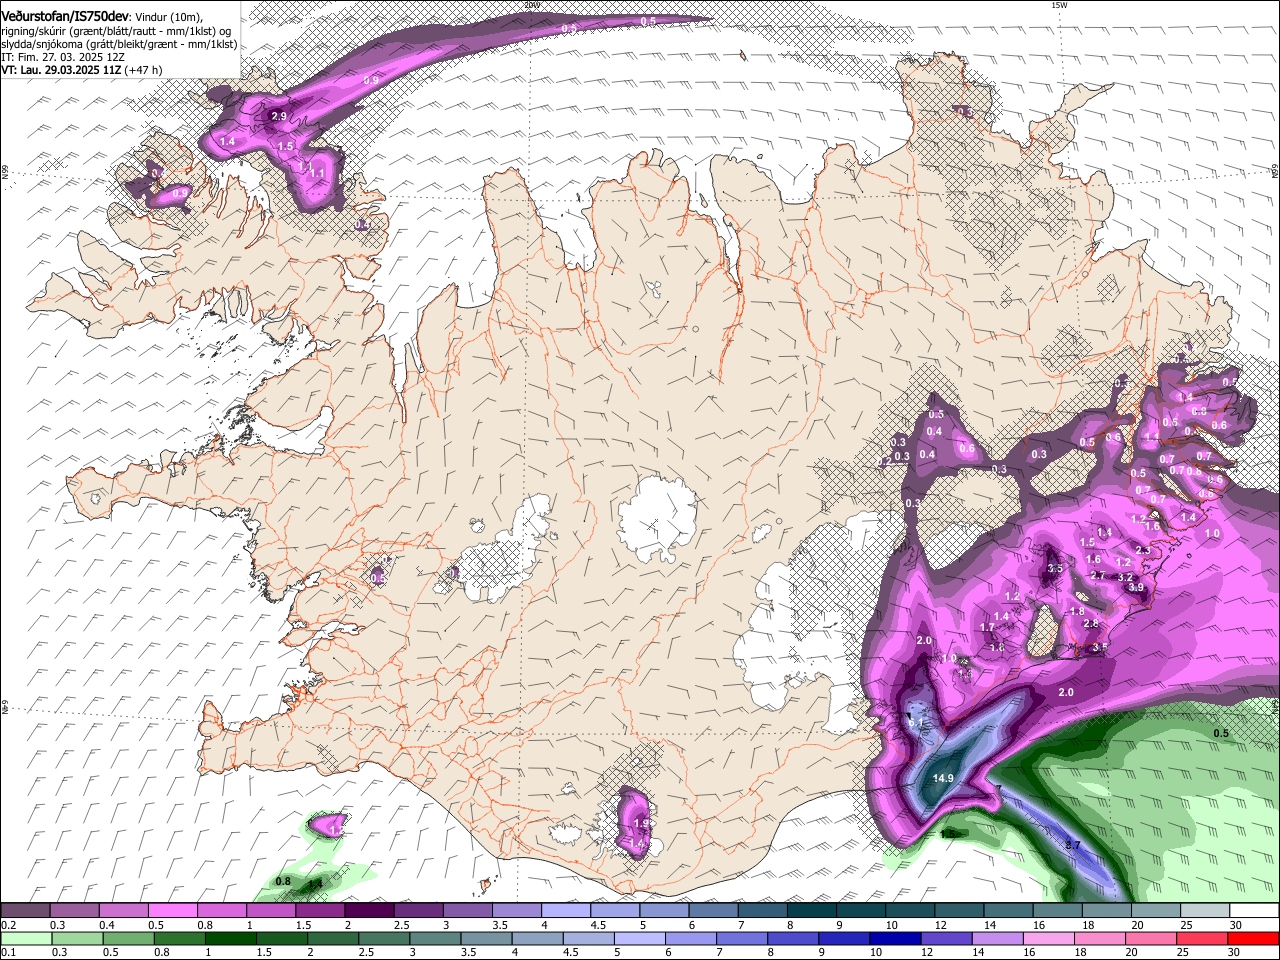This screenshot has width=1280, height=960.
Task: Click the Veðurstofan/IS750dev title text
Action: 64,17
